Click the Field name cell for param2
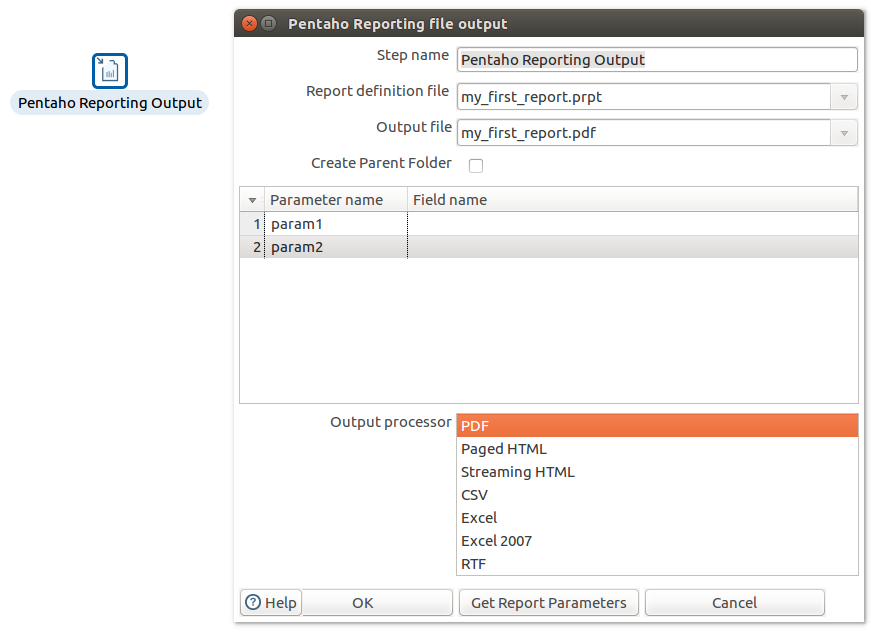Screen dimensions: 871x632 tap(633, 247)
